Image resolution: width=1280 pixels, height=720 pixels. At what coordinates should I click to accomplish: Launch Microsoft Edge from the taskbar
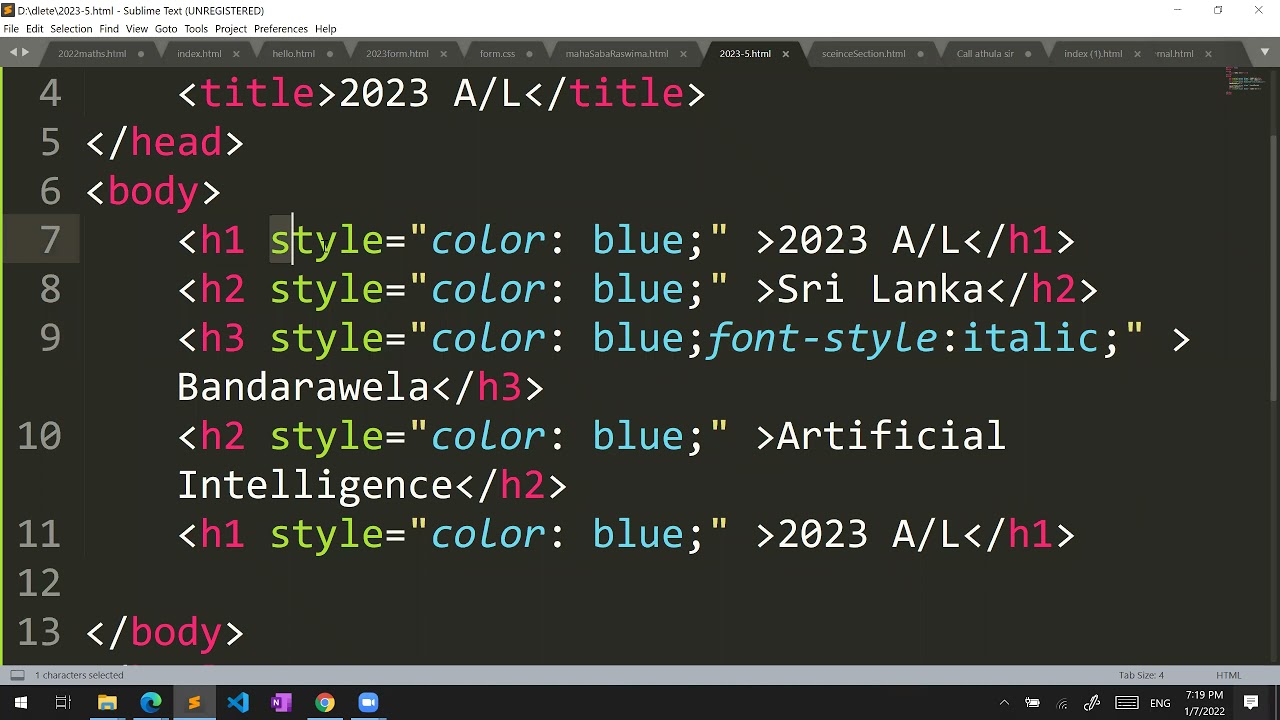tap(150, 703)
